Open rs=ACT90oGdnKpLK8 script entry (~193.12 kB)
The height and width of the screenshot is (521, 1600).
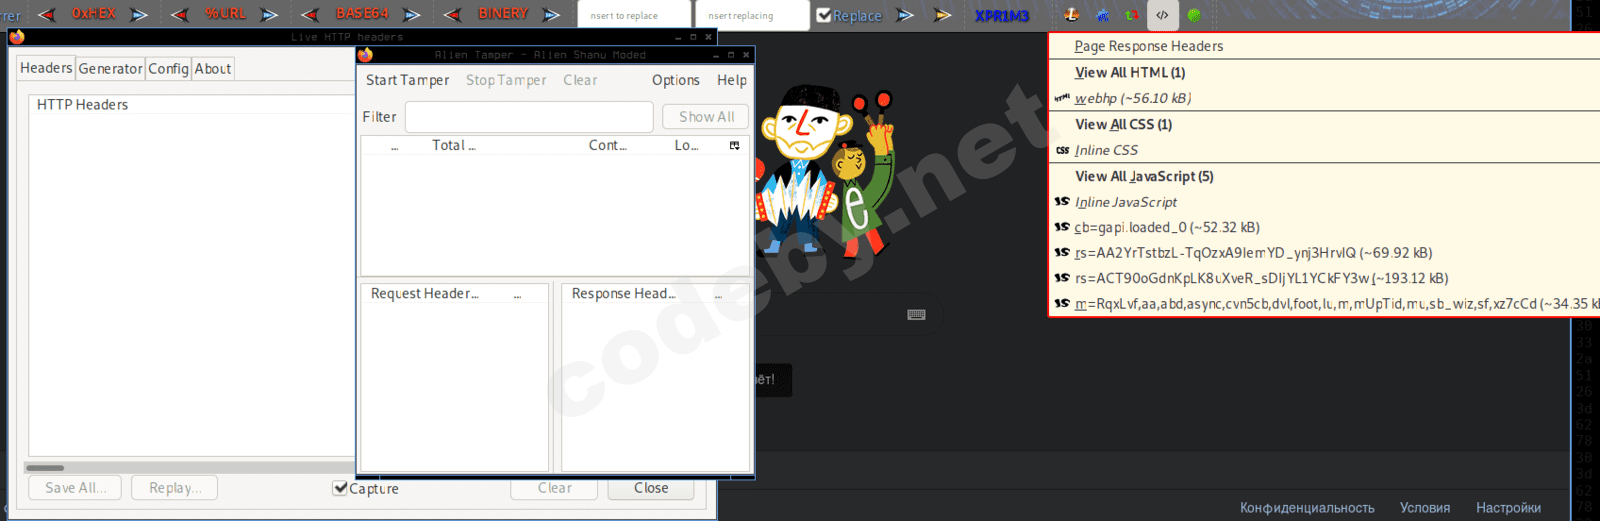[x=1324, y=278]
